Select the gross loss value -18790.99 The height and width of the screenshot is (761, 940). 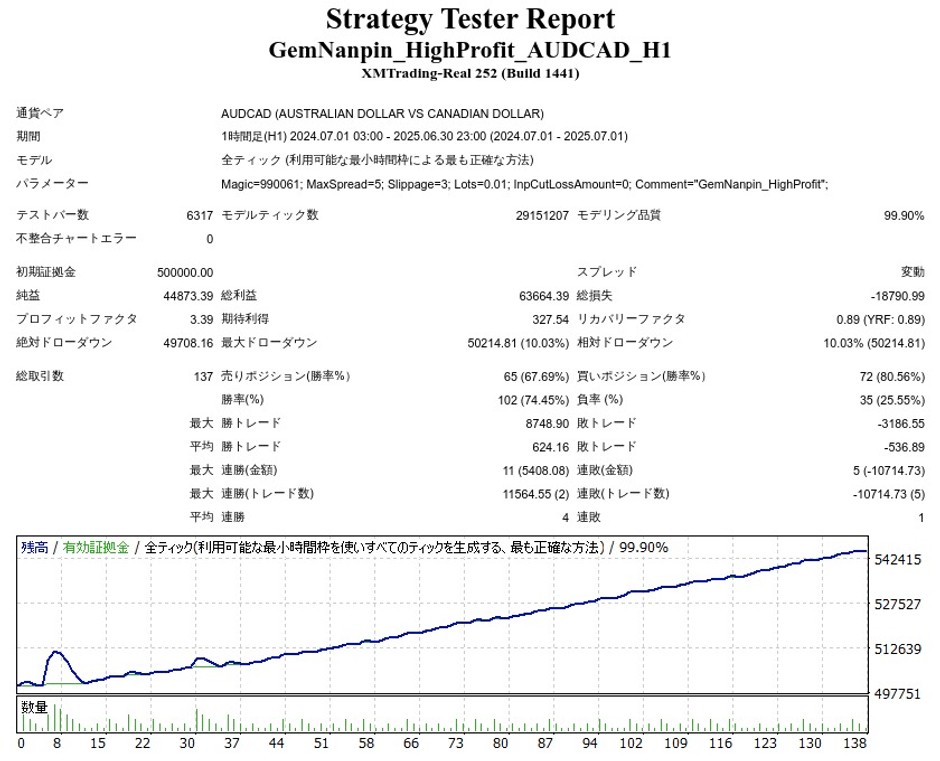899,296
